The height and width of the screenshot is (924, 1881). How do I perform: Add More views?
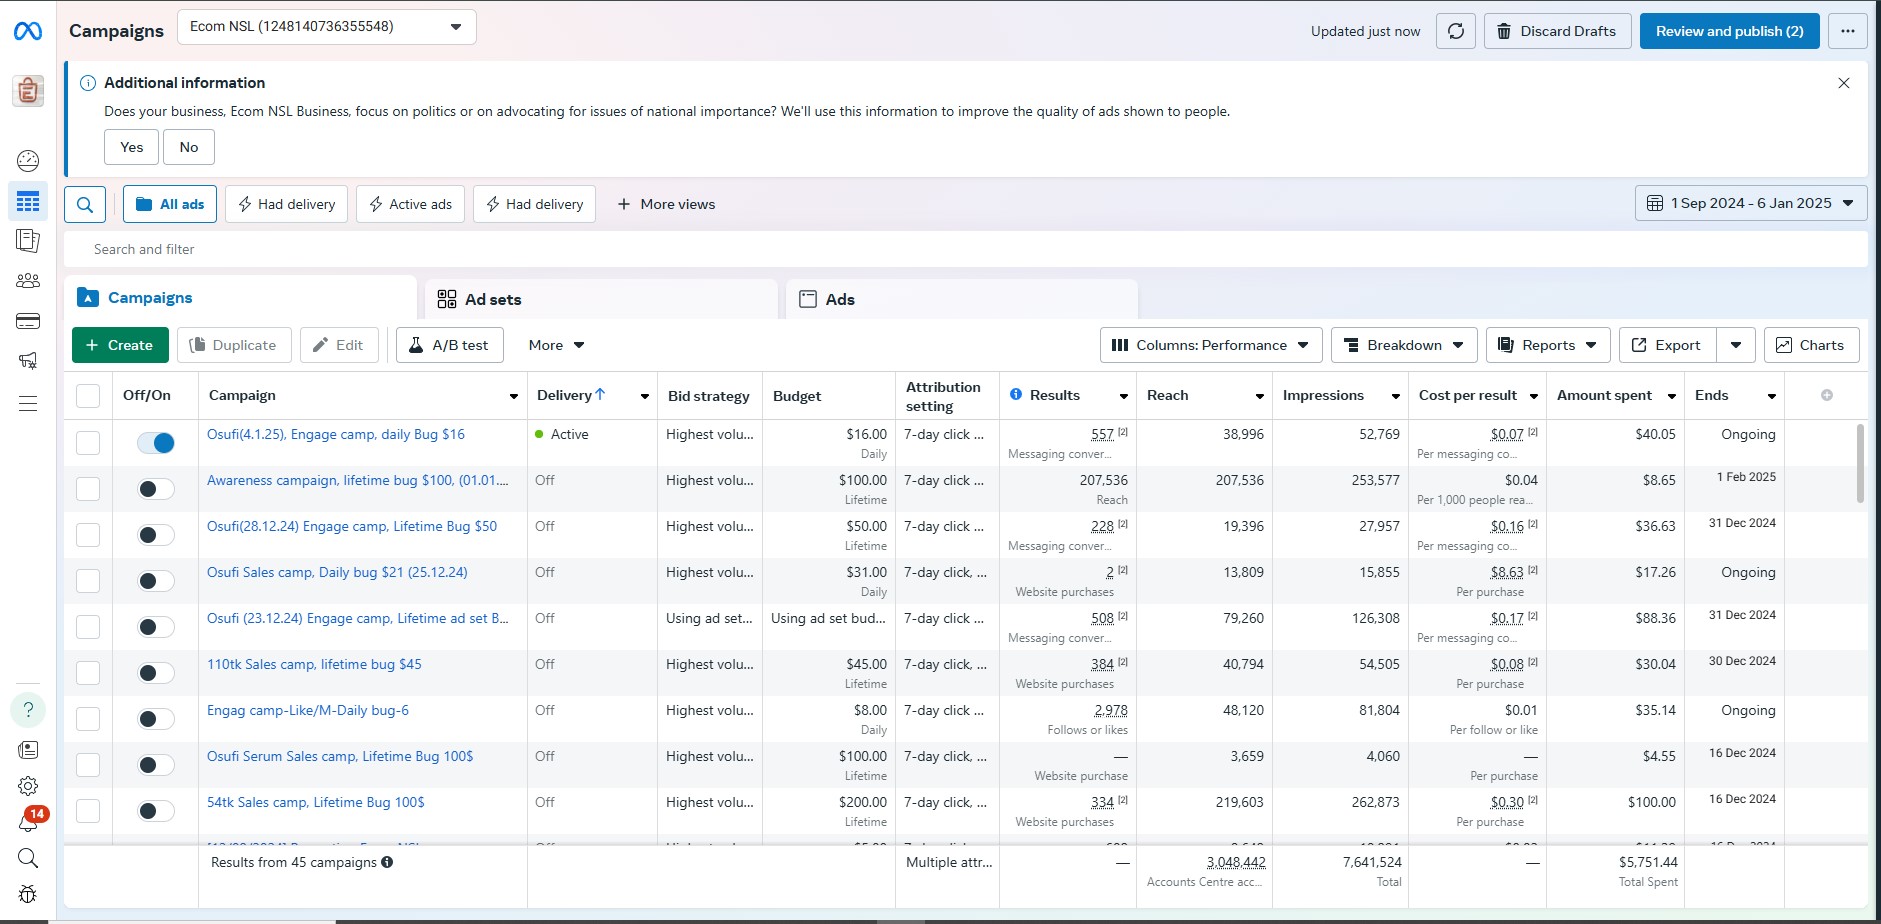[666, 204]
